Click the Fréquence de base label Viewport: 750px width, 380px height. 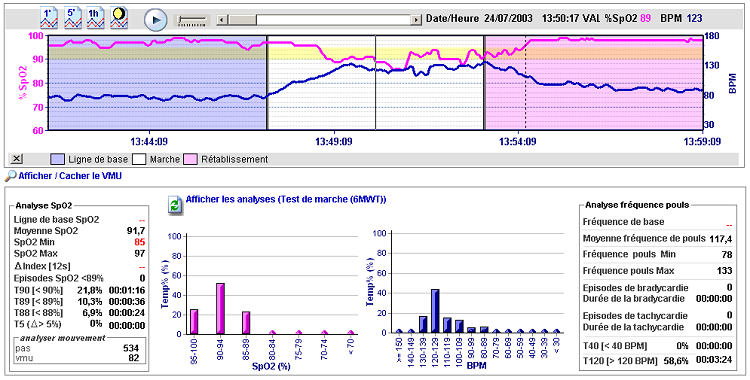tap(624, 222)
